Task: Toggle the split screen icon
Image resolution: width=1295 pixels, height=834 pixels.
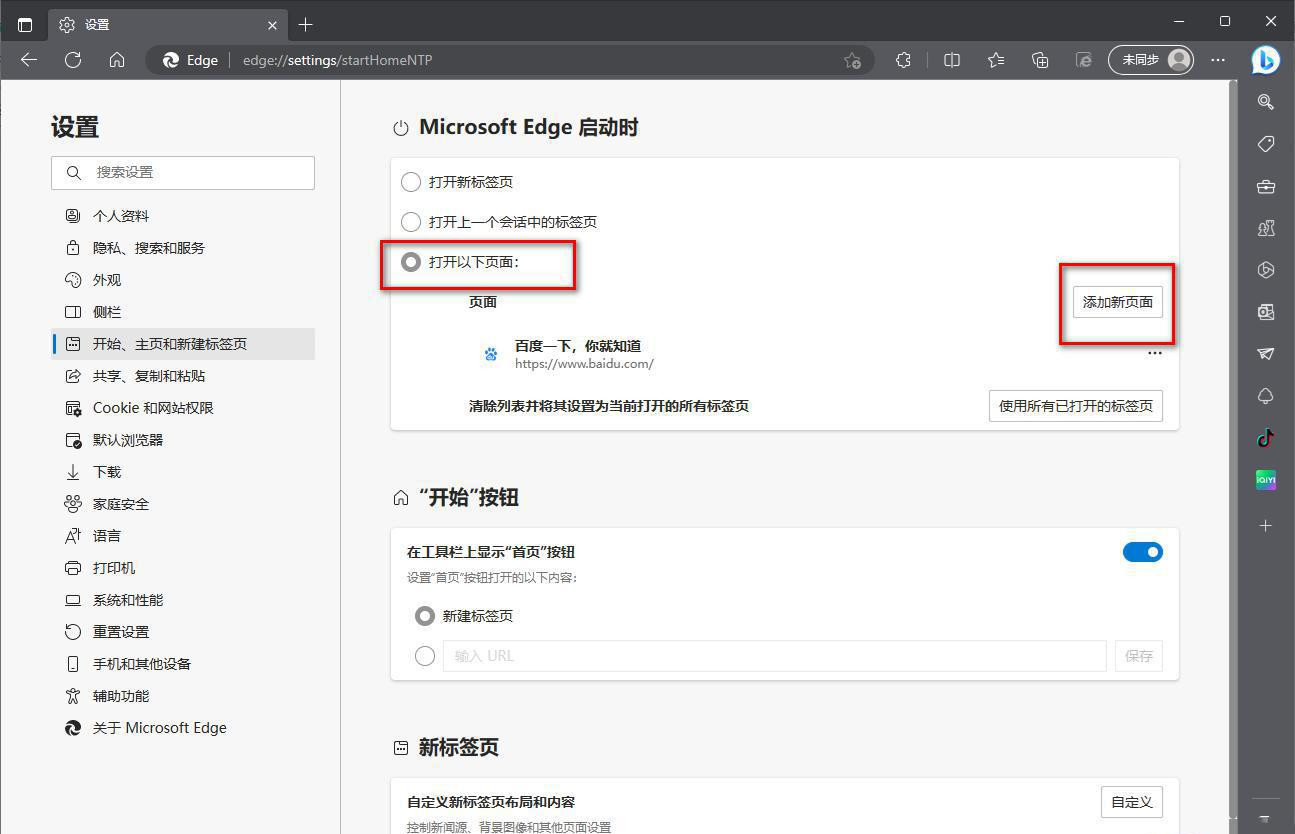Action: click(952, 60)
